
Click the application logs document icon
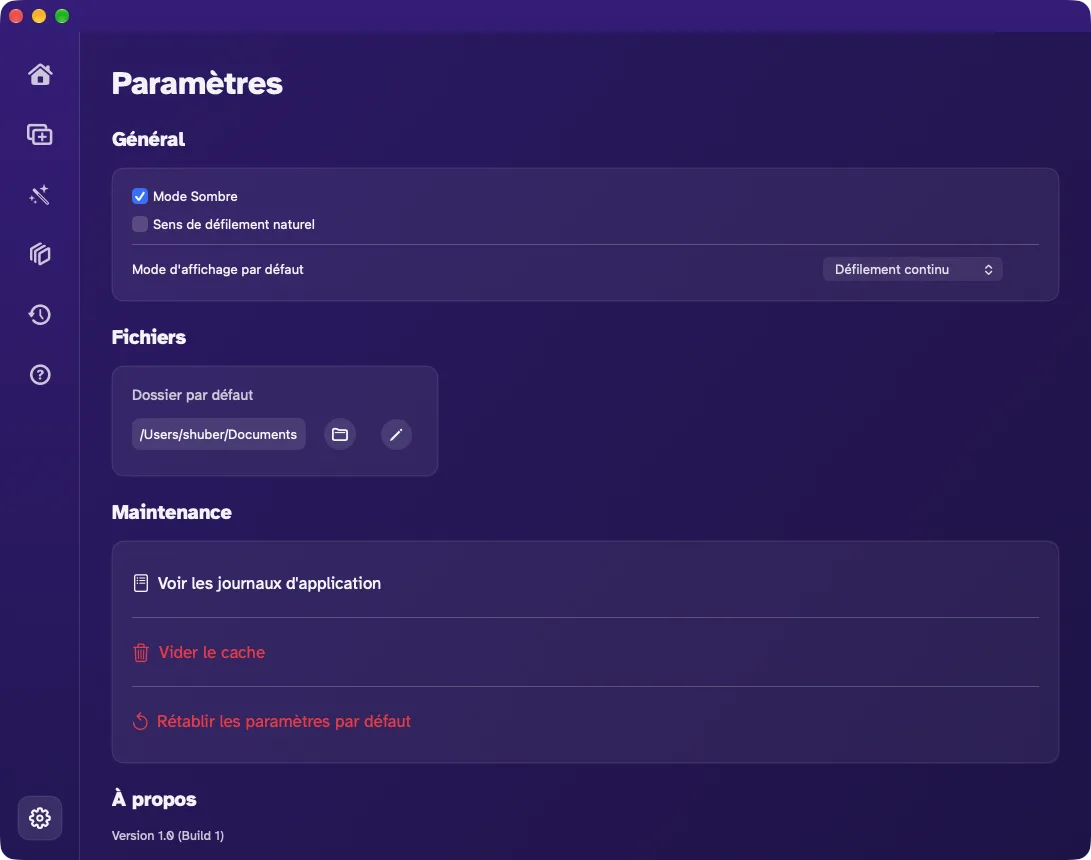[141, 583]
